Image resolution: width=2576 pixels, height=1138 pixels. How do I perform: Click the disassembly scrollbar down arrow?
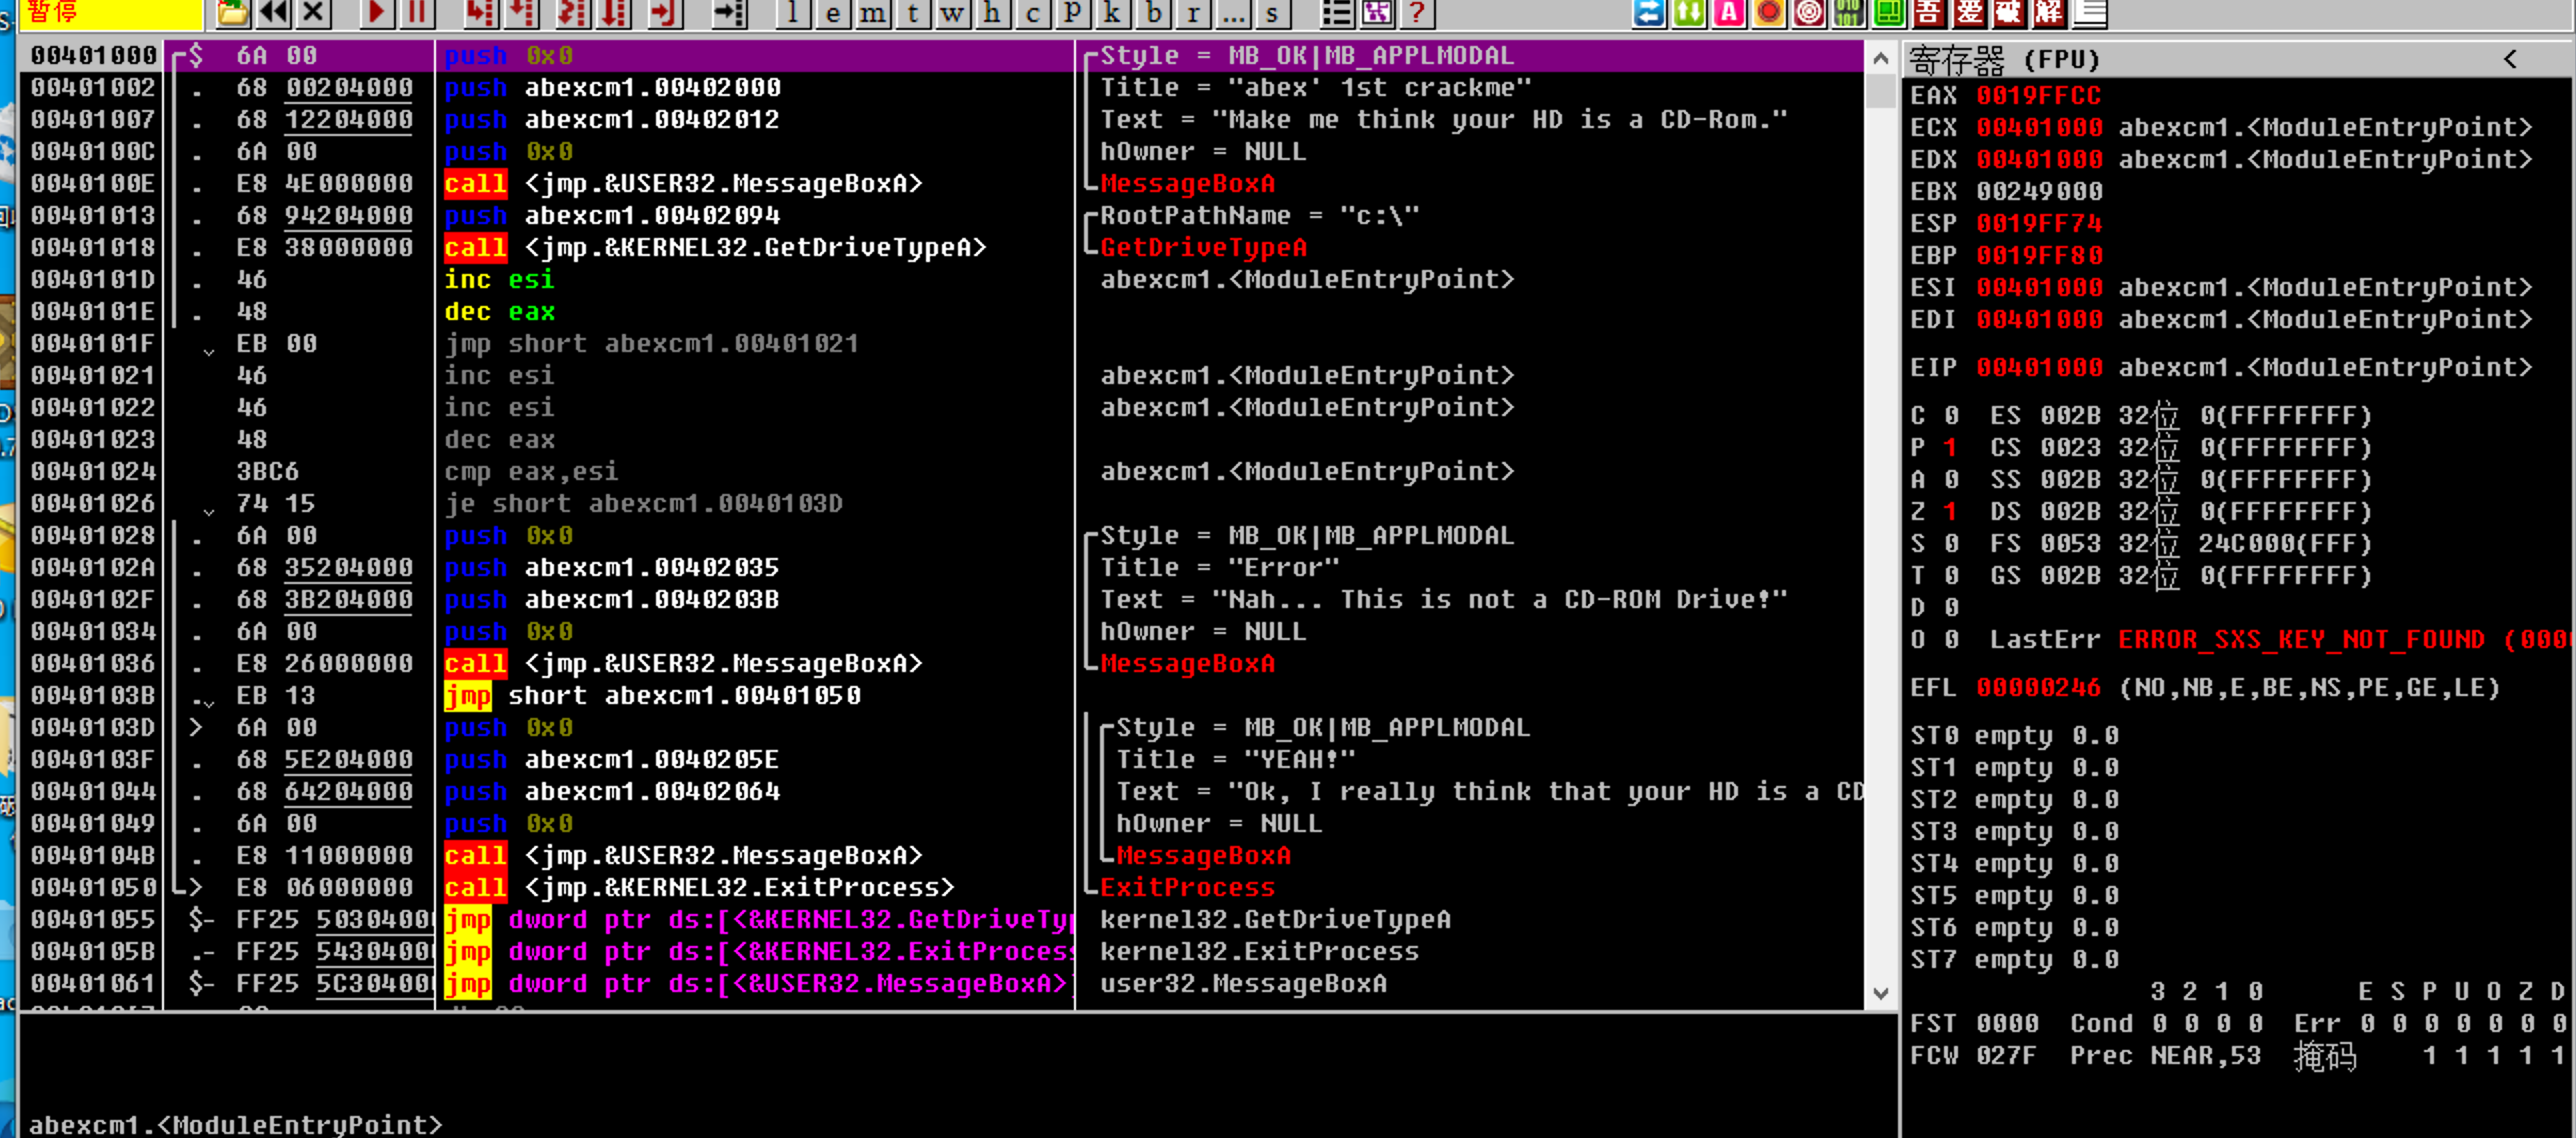pos(1881,993)
